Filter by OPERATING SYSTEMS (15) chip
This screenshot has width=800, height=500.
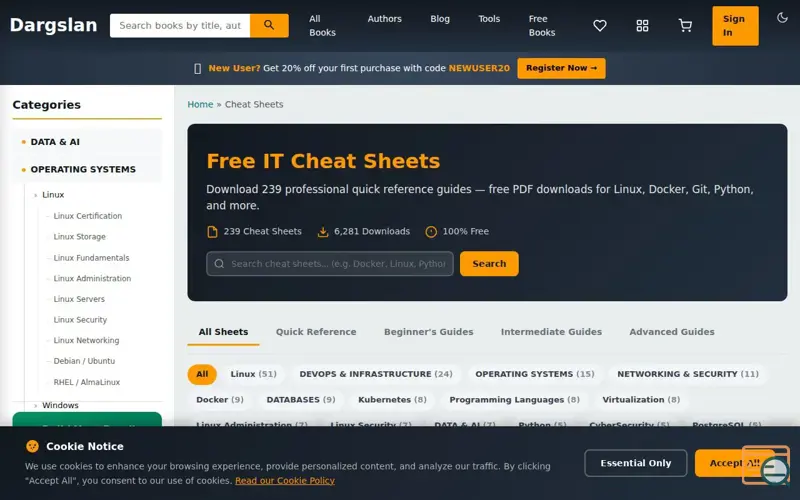tap(535, 374)
